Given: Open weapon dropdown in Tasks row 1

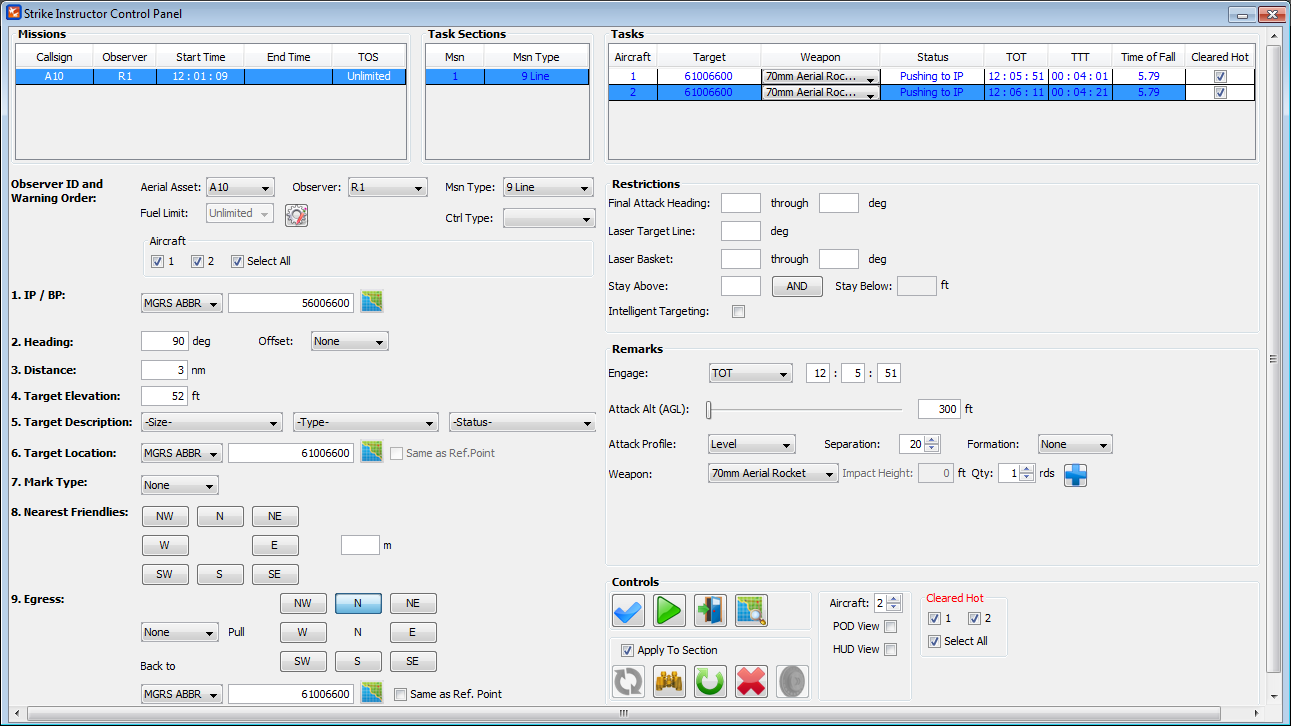Looking at the screenshot, I should click(821, 76).
